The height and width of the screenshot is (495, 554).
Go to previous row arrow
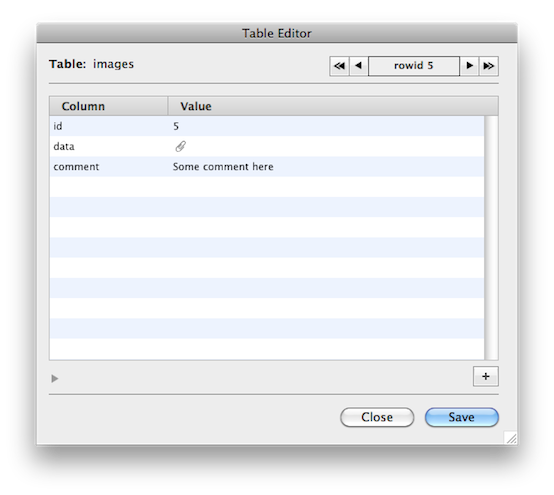pos(359,66)
